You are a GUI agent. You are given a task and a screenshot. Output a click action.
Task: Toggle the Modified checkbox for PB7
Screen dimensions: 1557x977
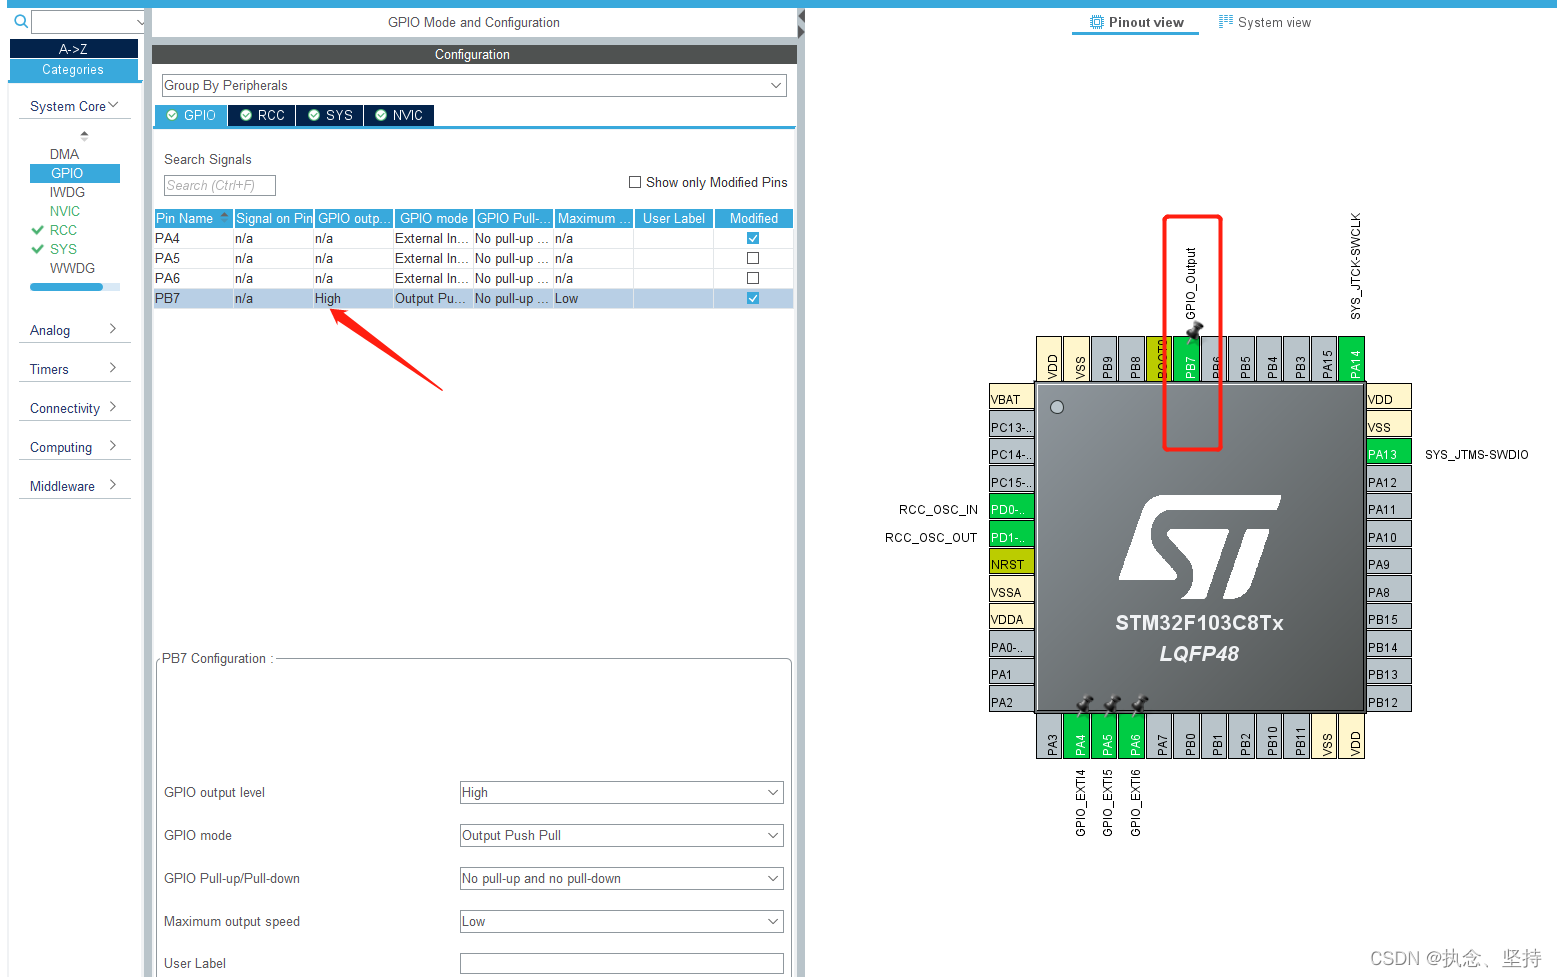(x=753, y=298)
